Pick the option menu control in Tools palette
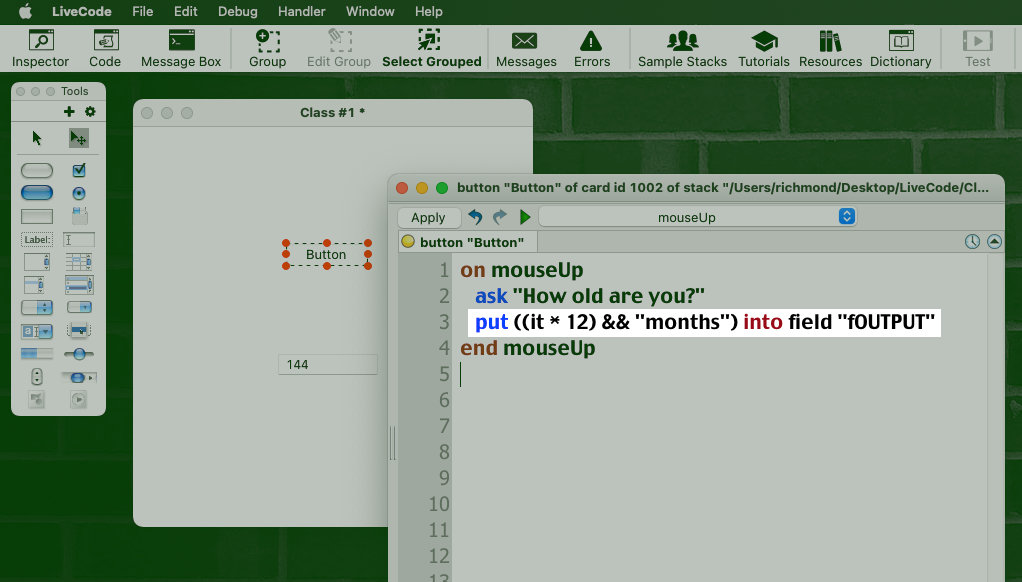 [x=37, y=307]
